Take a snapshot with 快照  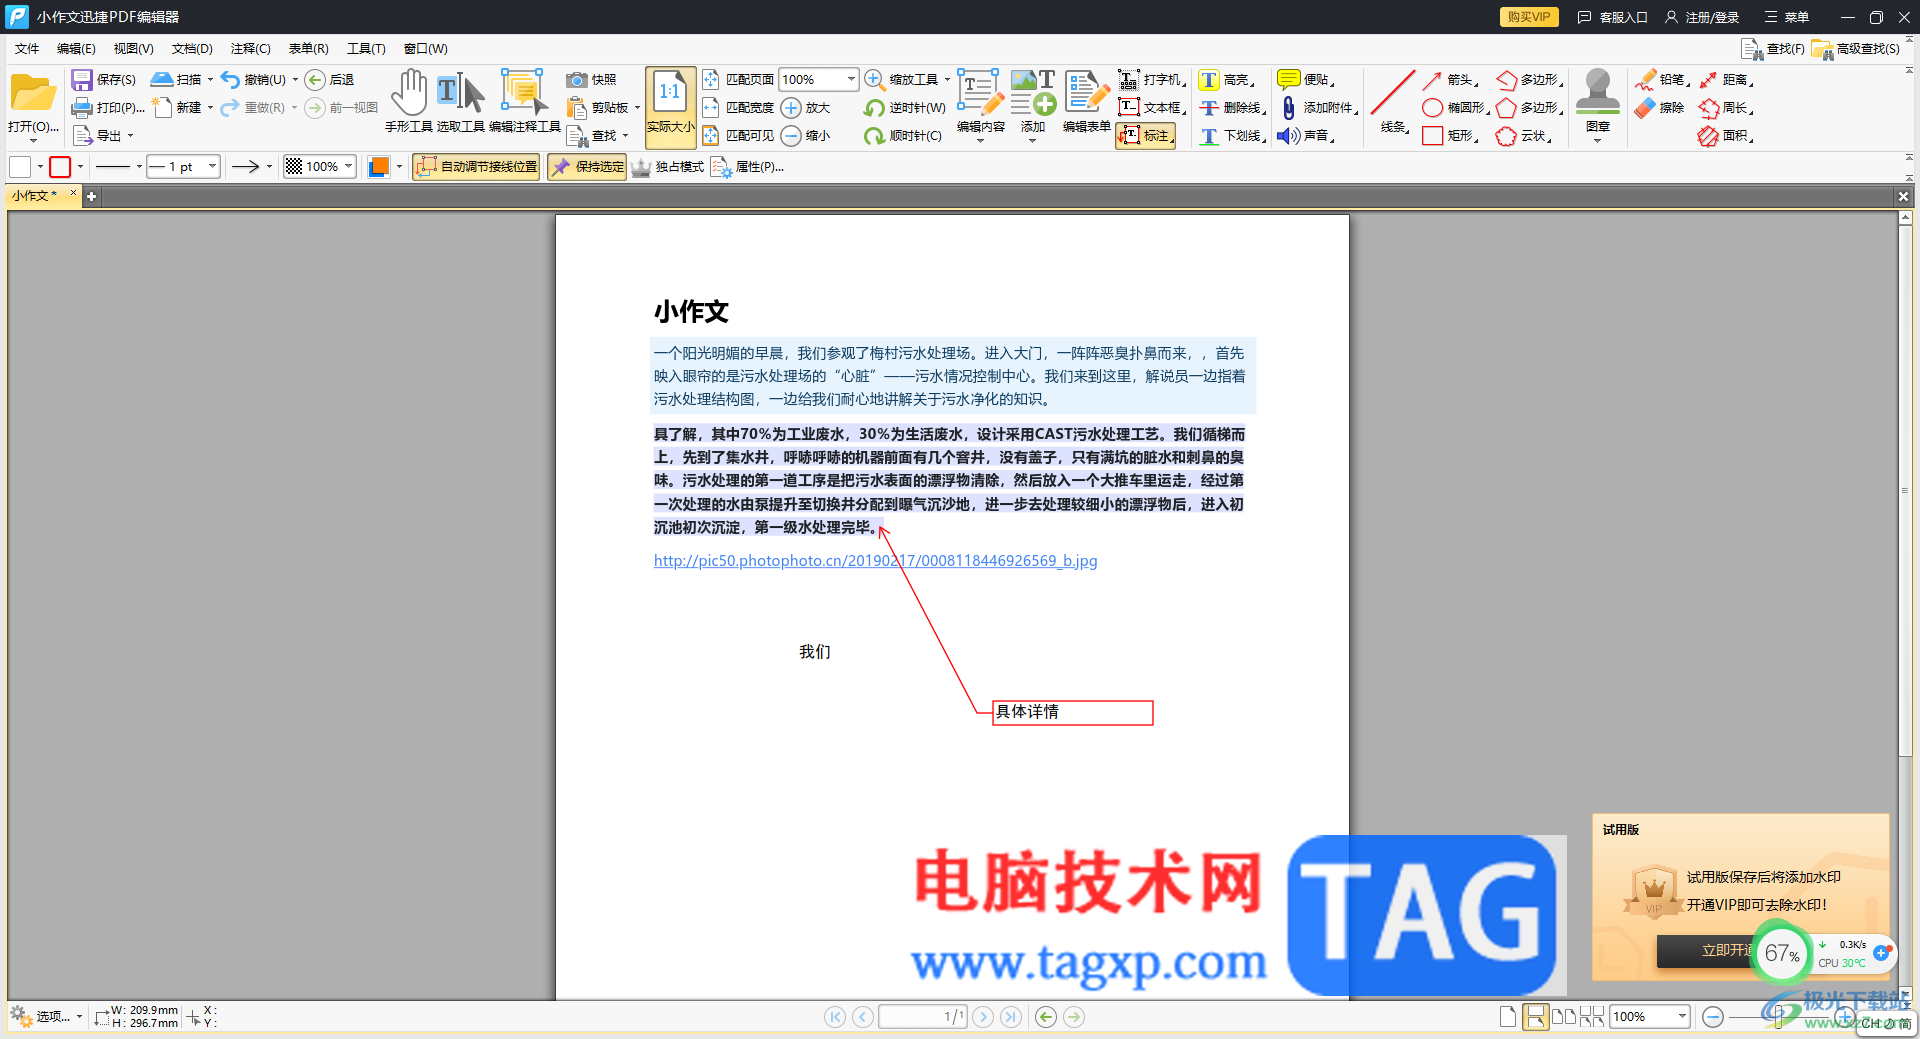click(x=592, y=79)
